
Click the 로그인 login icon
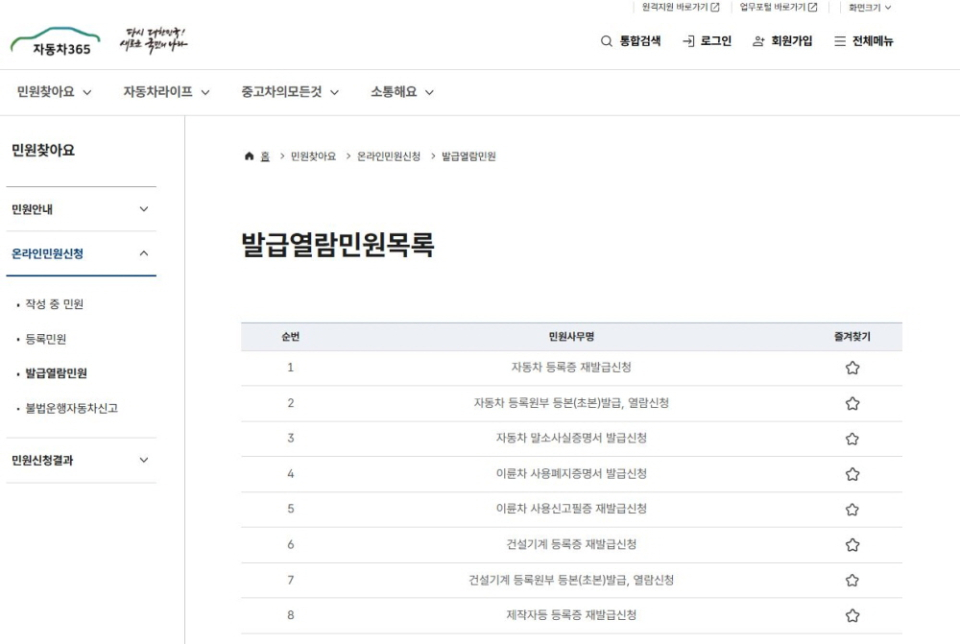[x=689, y=41]
